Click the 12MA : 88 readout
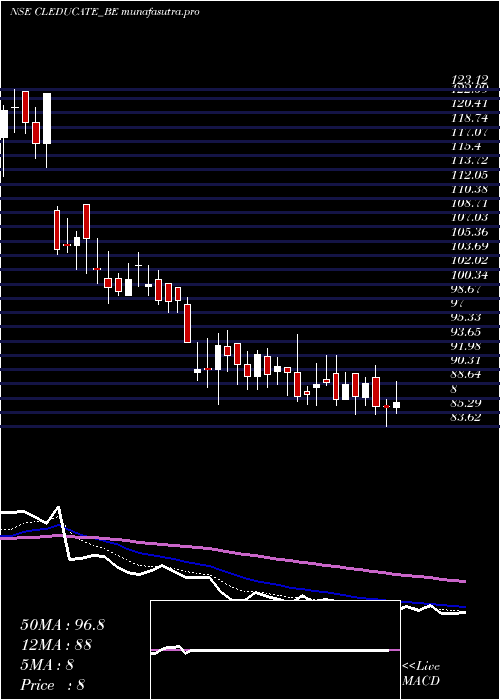 click(56, 645)
